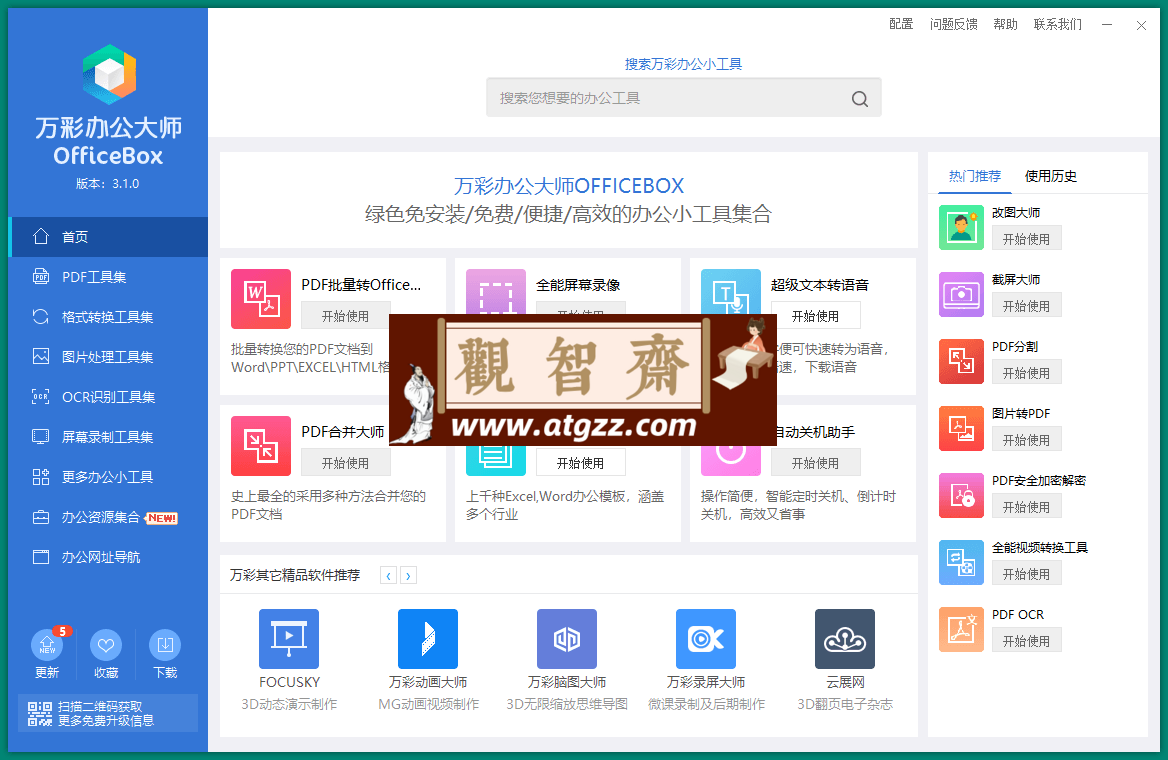
Task: Click the OfficeBox hexagon logo
Action: (110, 74)
